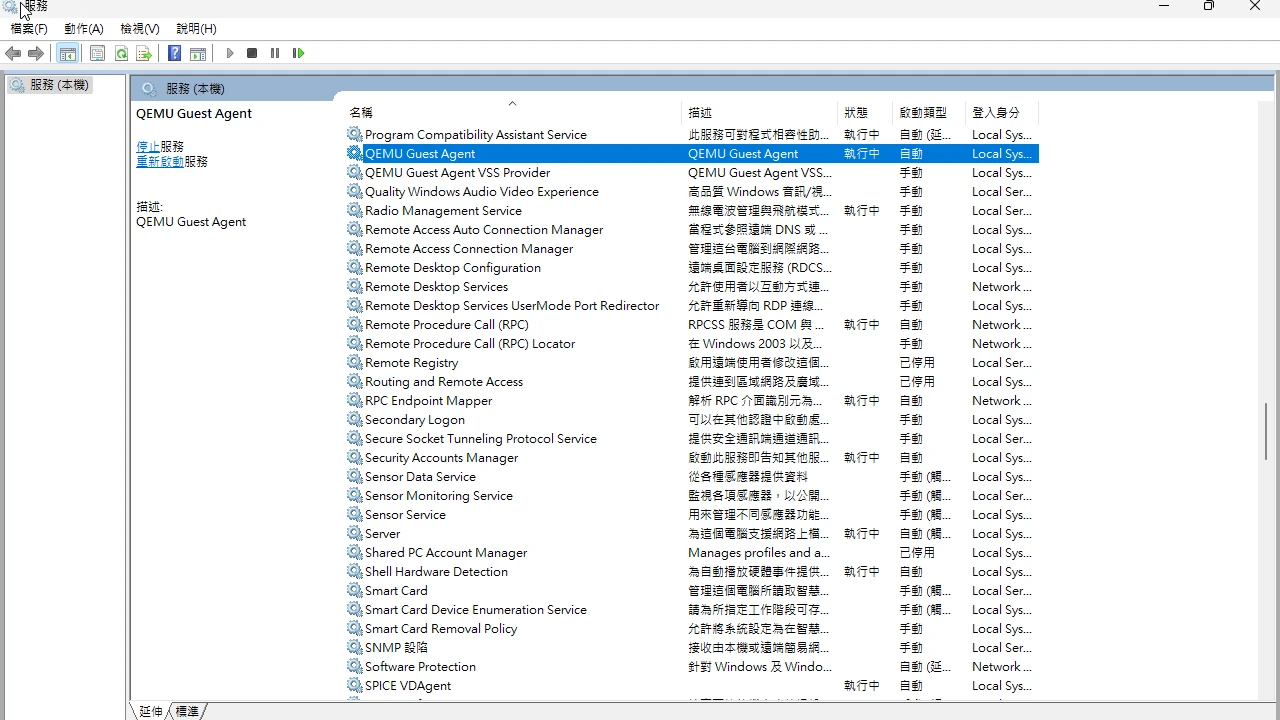Click the Refresh toolbar icon
Viewport: 1280px width, 720px height.
point(121,53)
